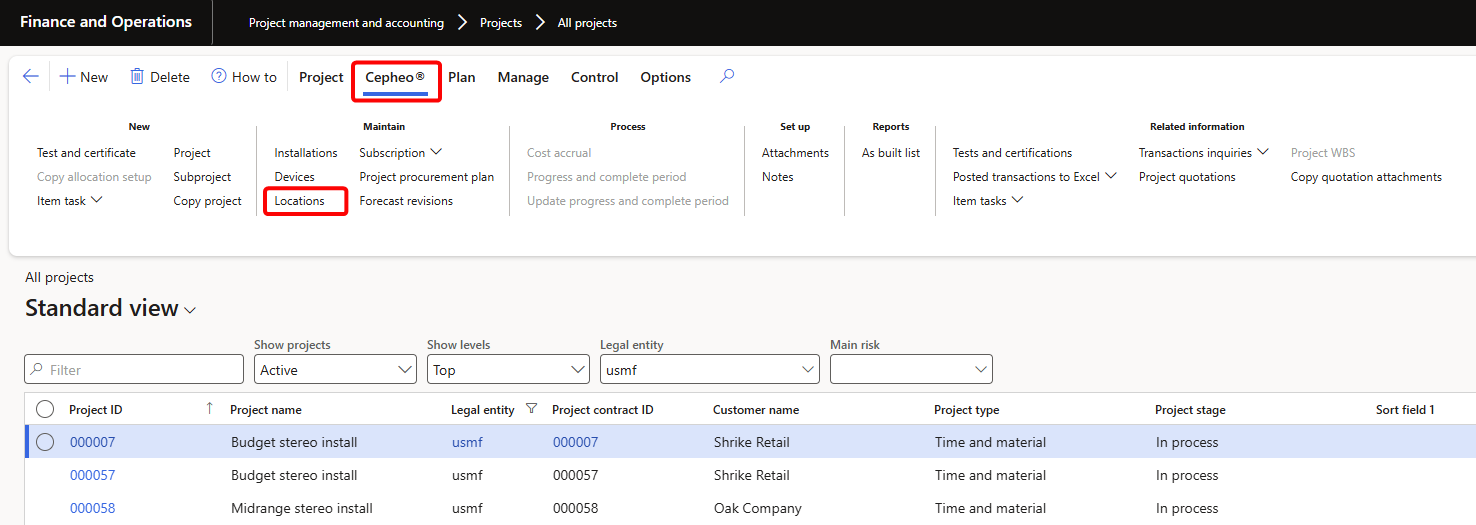Click the Delete trash icon
This screenshot has width=1476, height=525.
(137, 77)
